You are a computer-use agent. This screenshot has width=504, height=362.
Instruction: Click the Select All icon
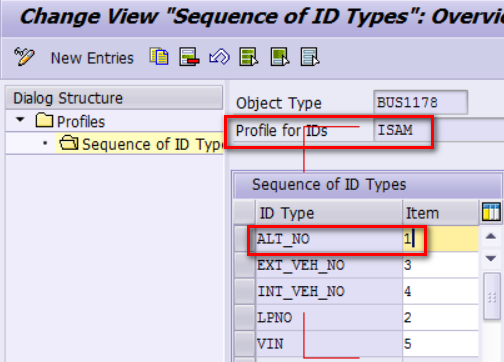249,57
